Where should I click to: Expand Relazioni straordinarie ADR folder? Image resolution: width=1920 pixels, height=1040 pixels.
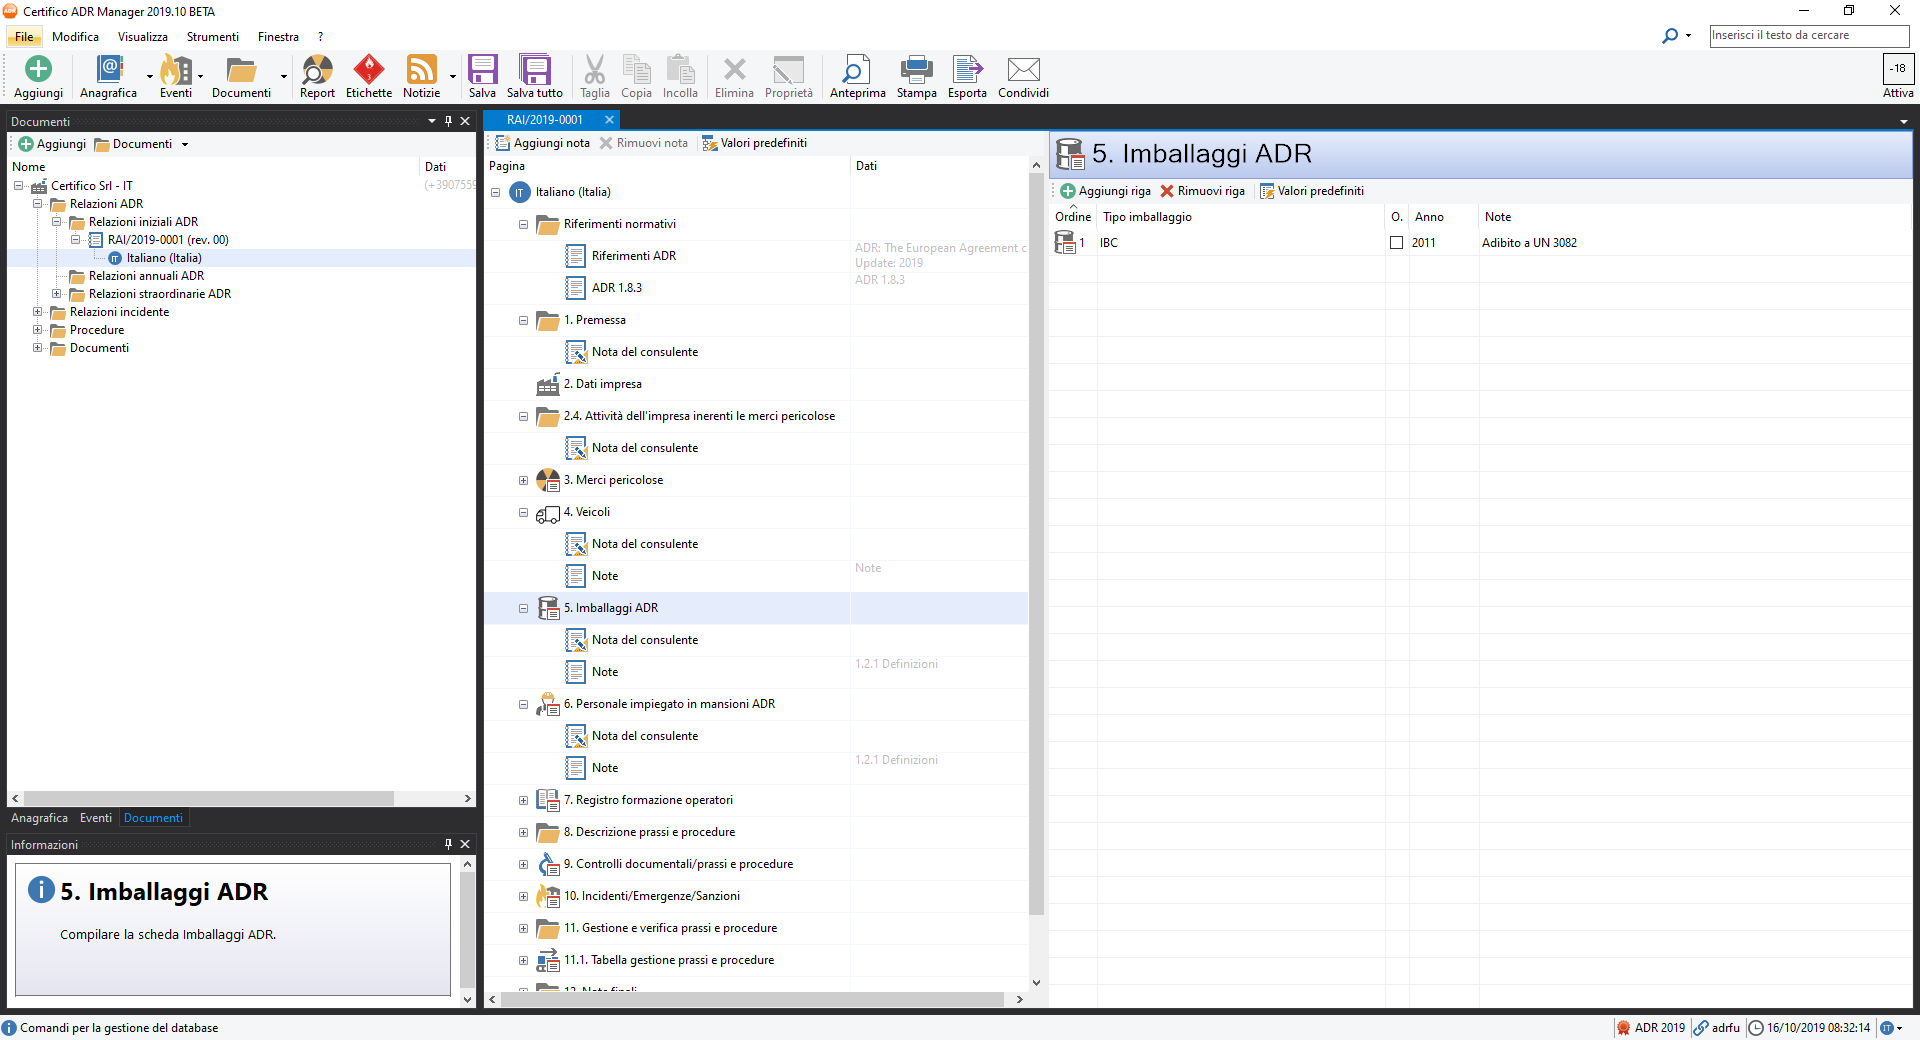point(57,294)
